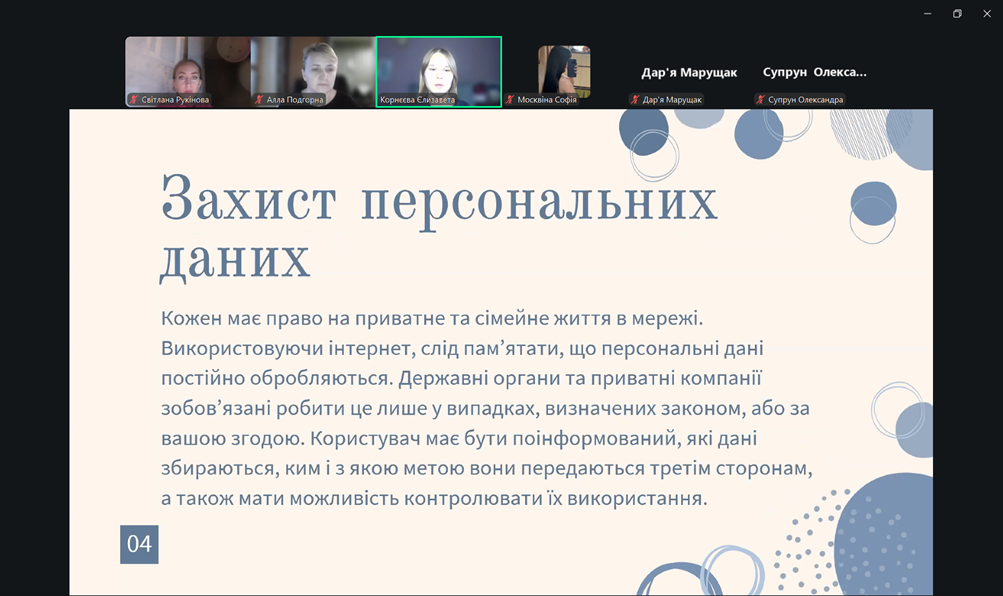Screen dimensions: 1003x596
Task: Click the large Дар'я Марущак name tile
Action: 689,72
